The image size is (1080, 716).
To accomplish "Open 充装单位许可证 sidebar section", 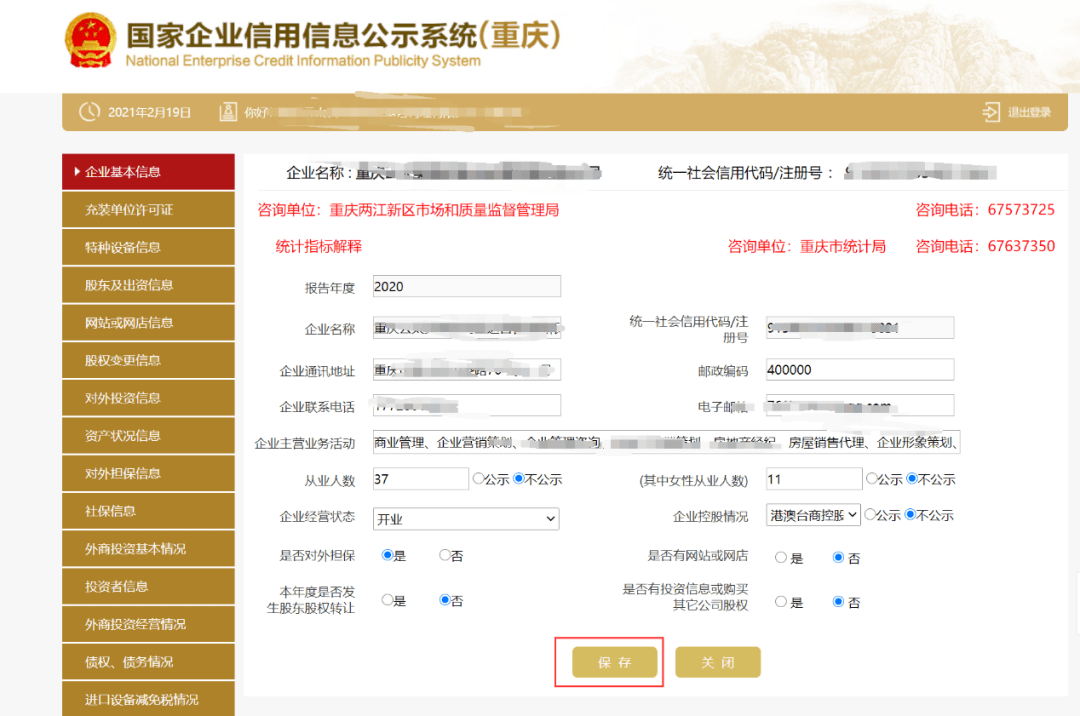I will point(148,209).
